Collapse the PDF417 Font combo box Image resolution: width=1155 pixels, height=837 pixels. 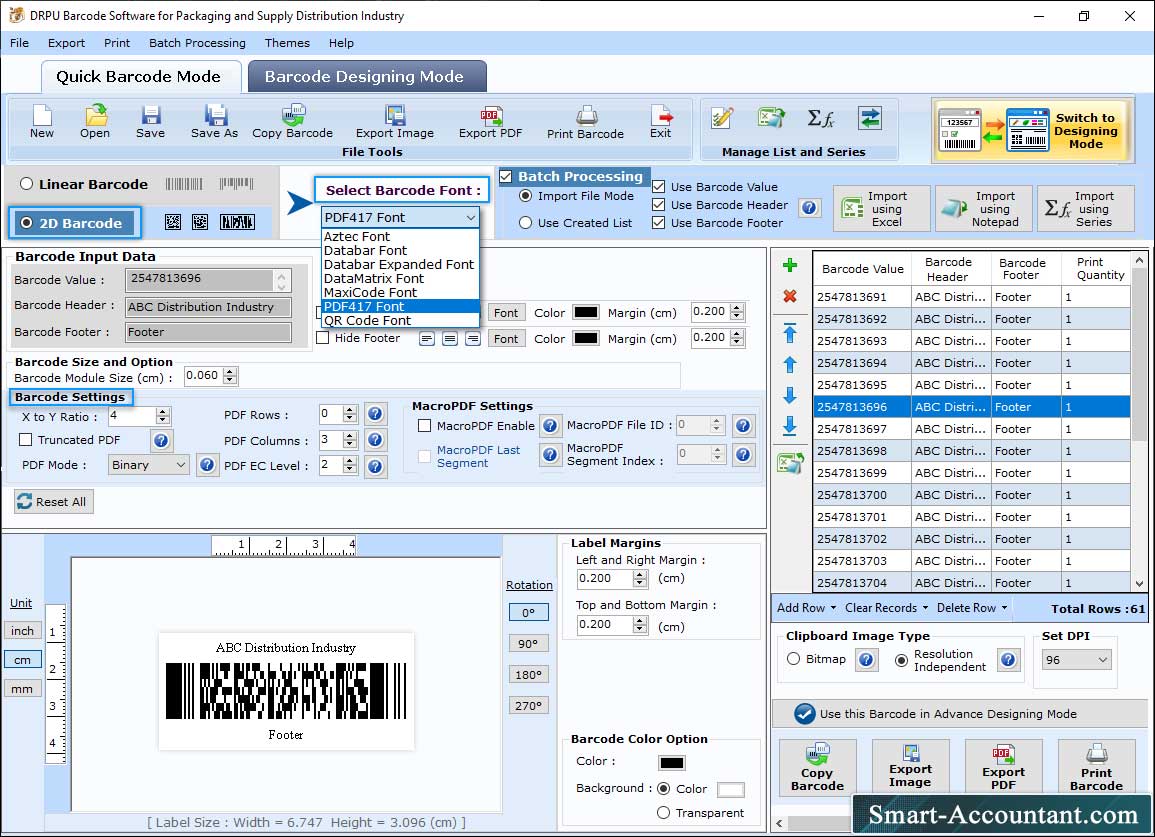click(471, 217)
